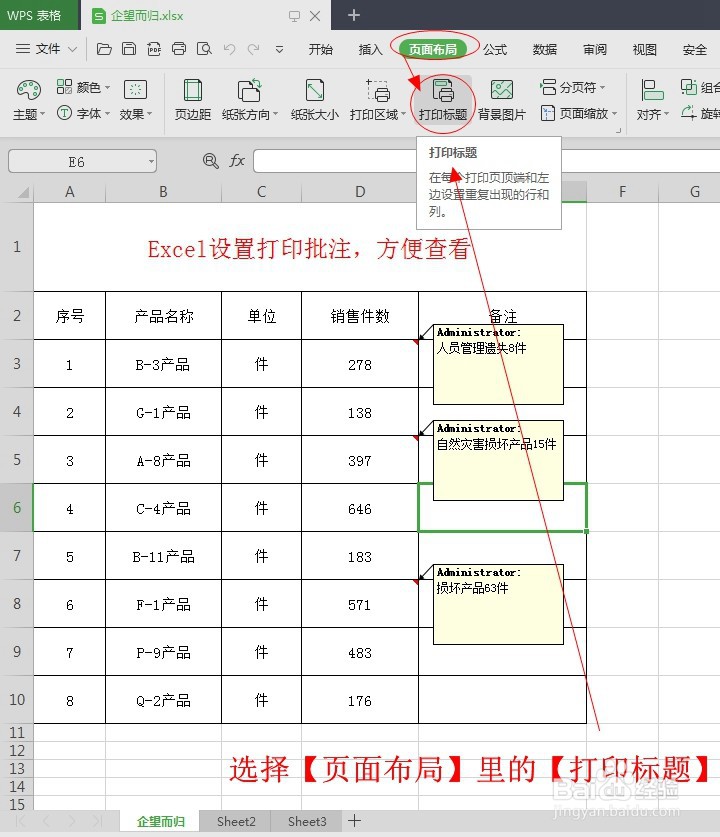This screenshot has height=837, width=720.
Task: Click the 打印标题 print titles button
Action: (442, 100)
